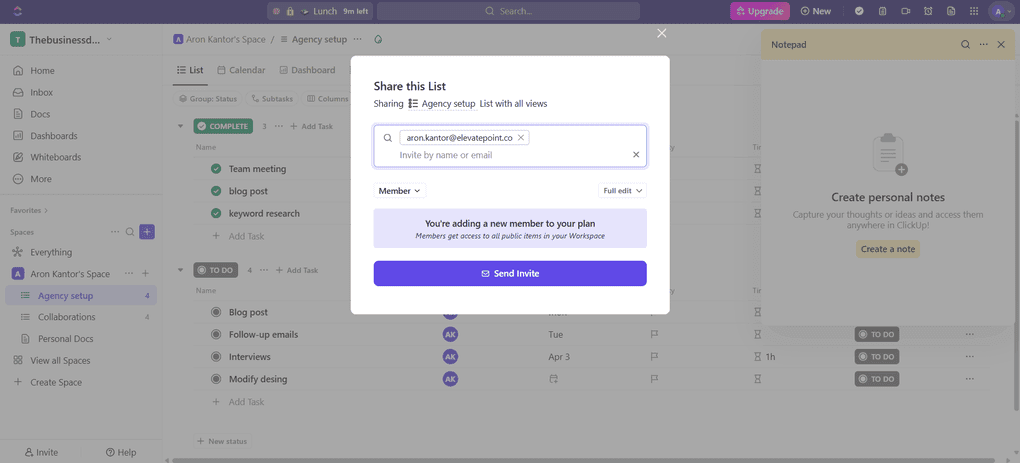The height and width of the screenshot is (463, 1020).
Task: Toggle the status circle of Interviews
Action: pyautogui.click(x=216, y=356)
